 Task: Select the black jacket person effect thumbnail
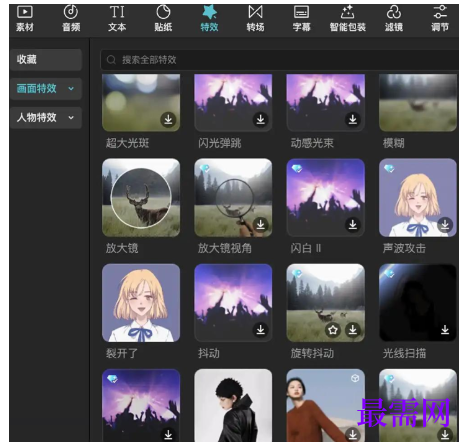233,405
